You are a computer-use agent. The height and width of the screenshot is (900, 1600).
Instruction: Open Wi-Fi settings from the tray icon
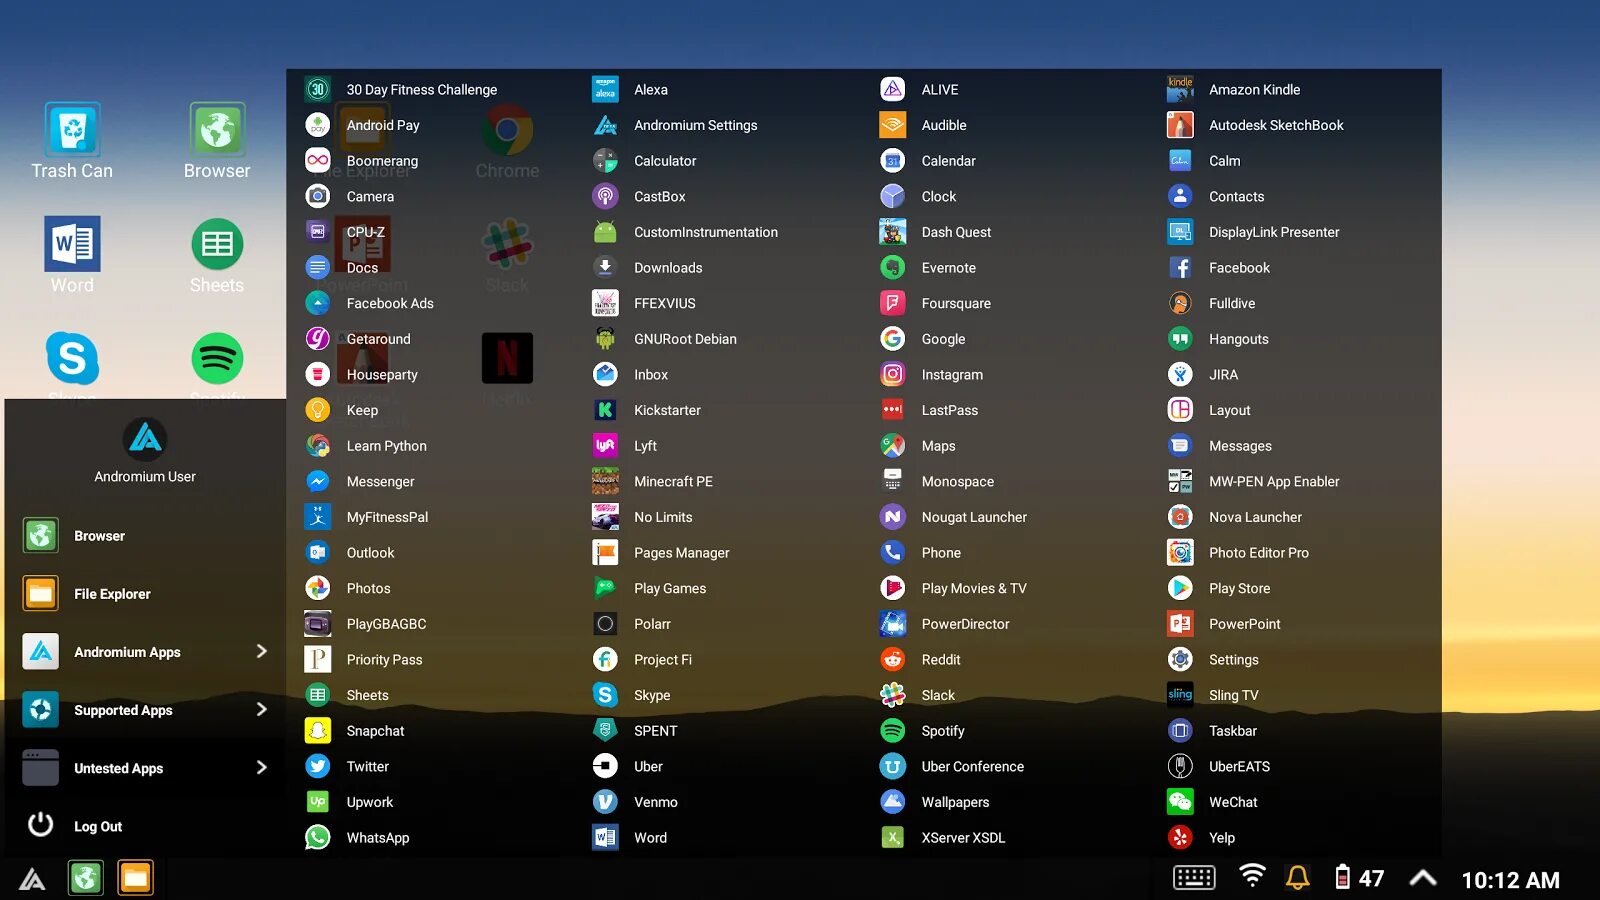tap(1252, 876)
